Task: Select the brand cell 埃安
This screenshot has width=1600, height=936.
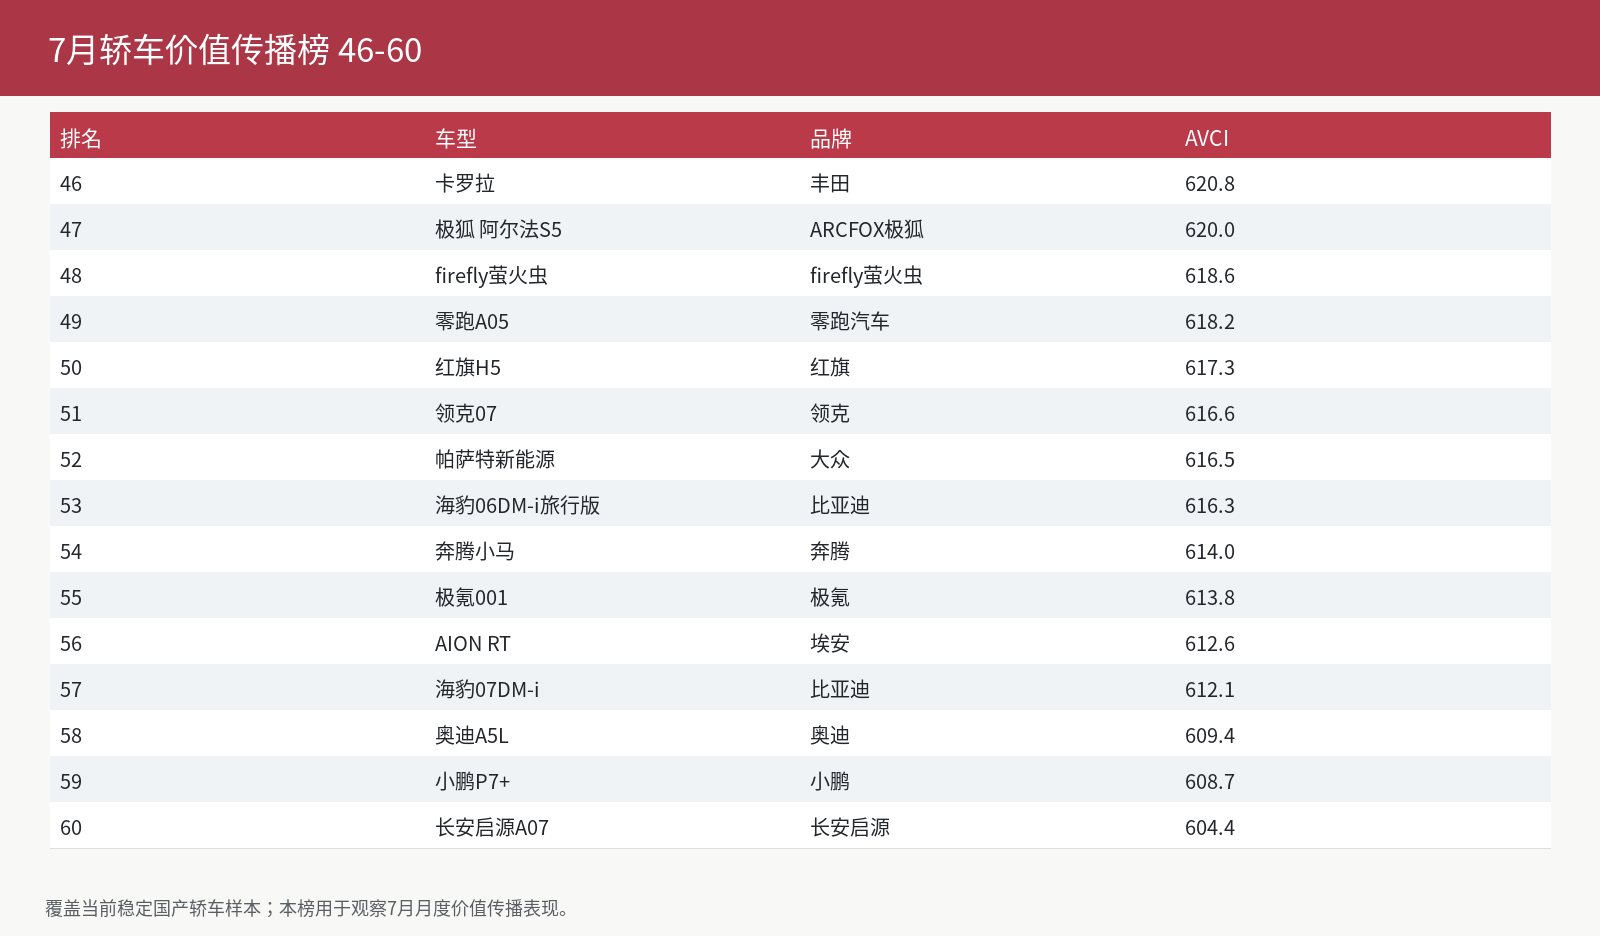Action: [830, 644]
